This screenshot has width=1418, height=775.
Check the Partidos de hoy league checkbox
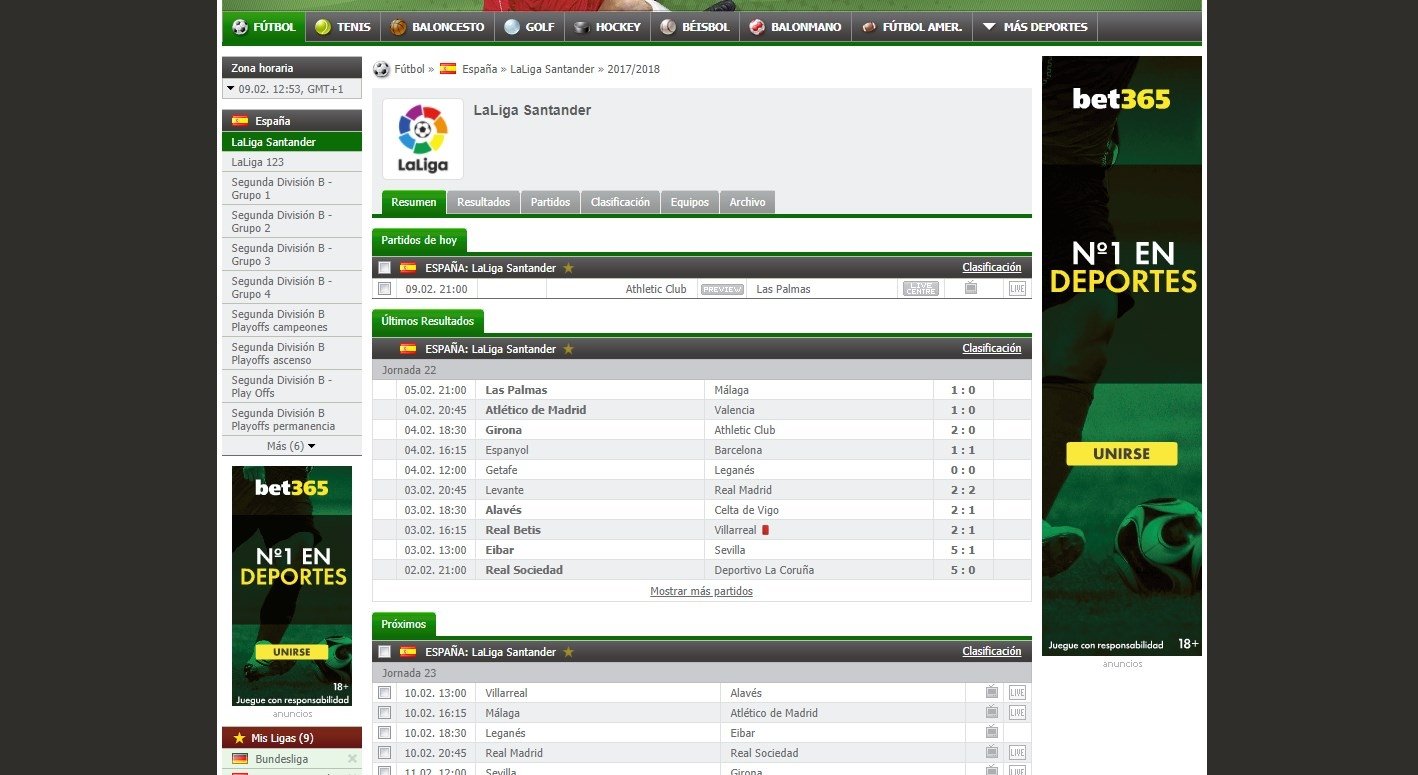point(385,268)
